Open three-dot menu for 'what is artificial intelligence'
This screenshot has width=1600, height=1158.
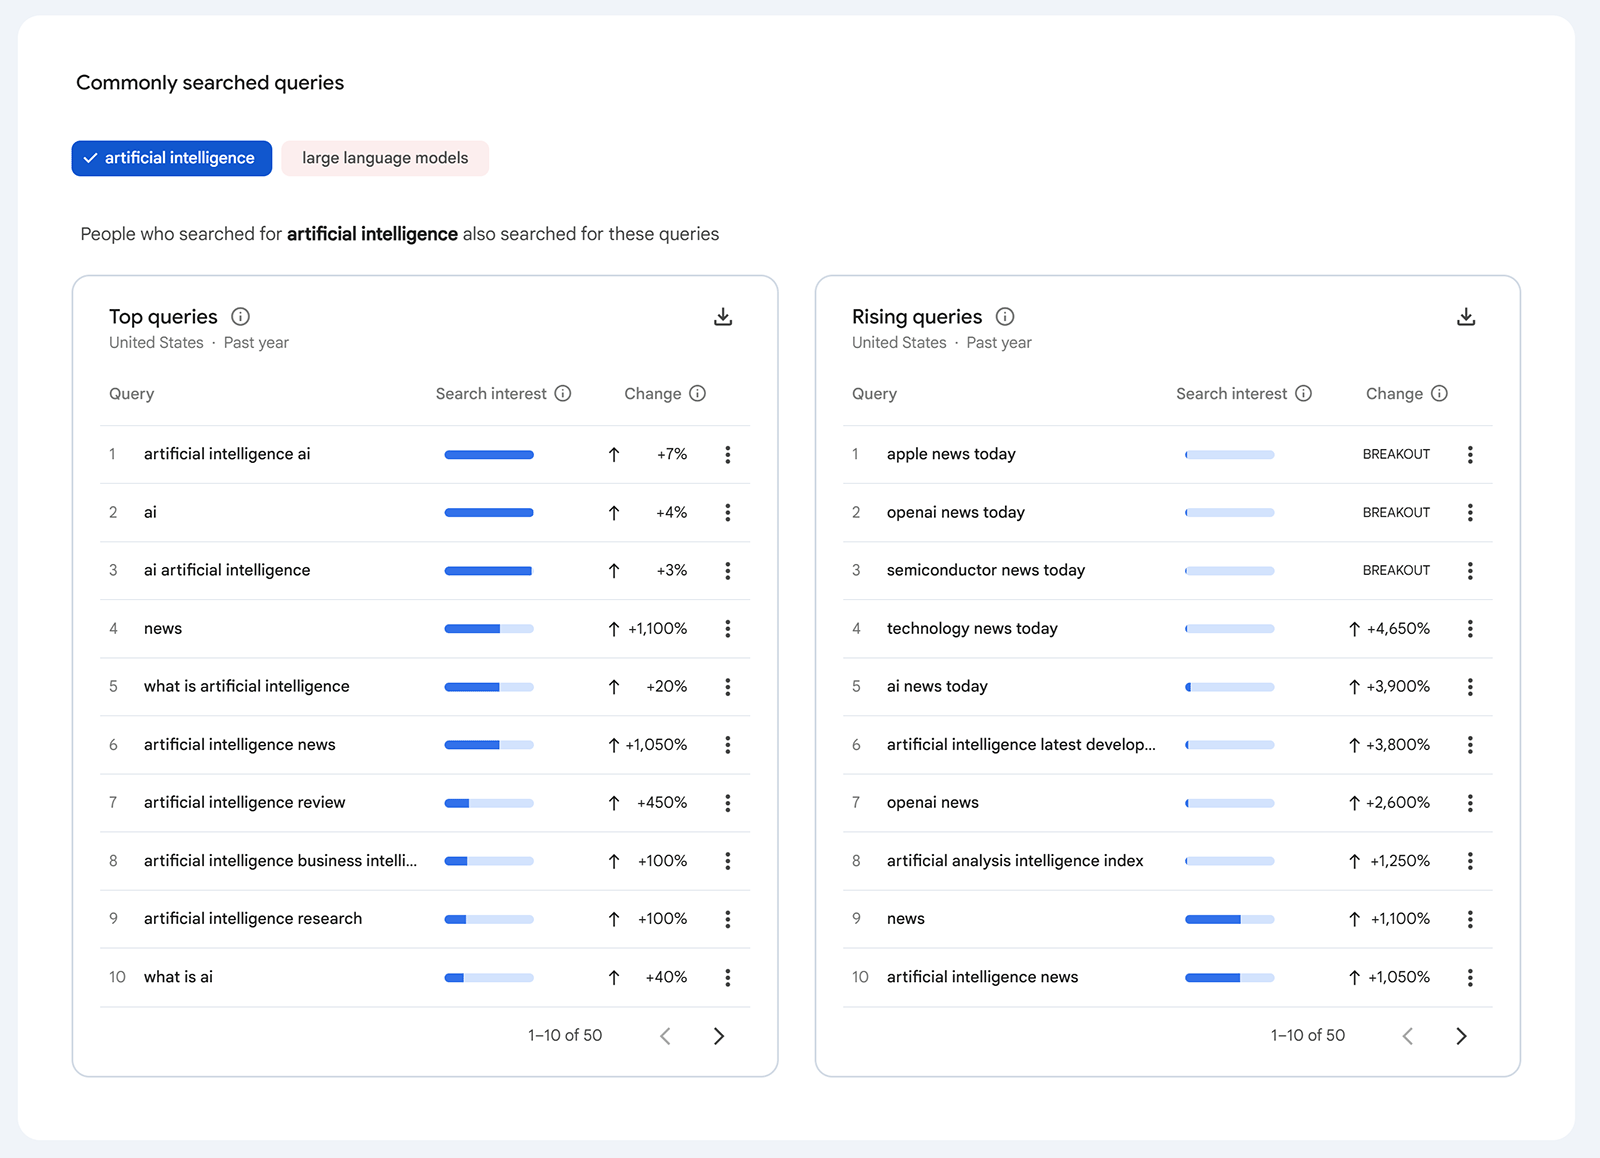728,686
